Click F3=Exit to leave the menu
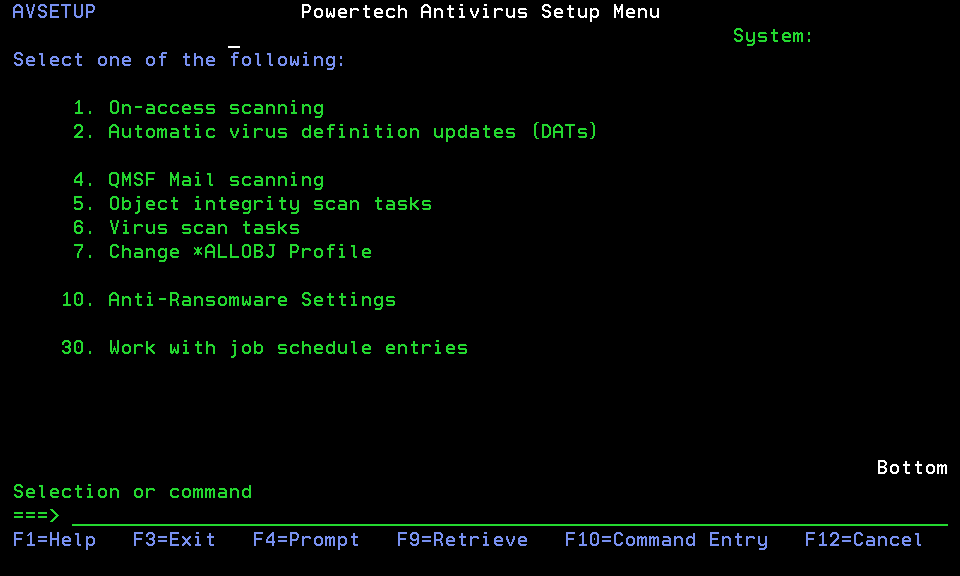 [x=174, y=540]
